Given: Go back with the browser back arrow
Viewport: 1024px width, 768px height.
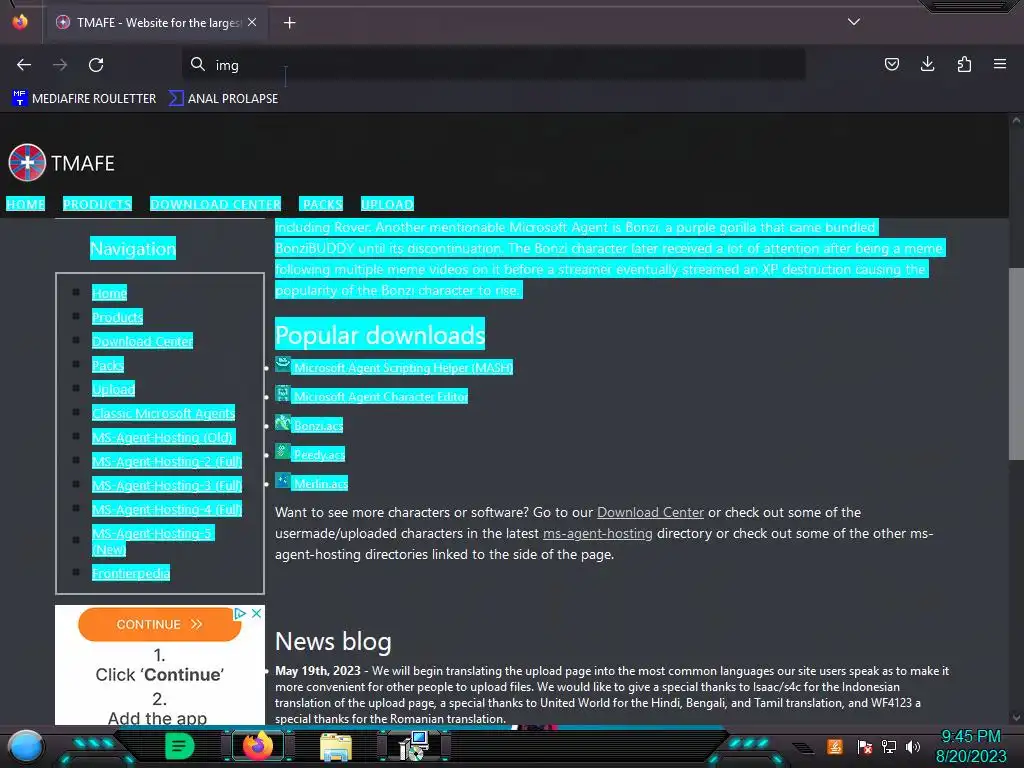Looking at the screenshot, I should click(x=24, y=65).
